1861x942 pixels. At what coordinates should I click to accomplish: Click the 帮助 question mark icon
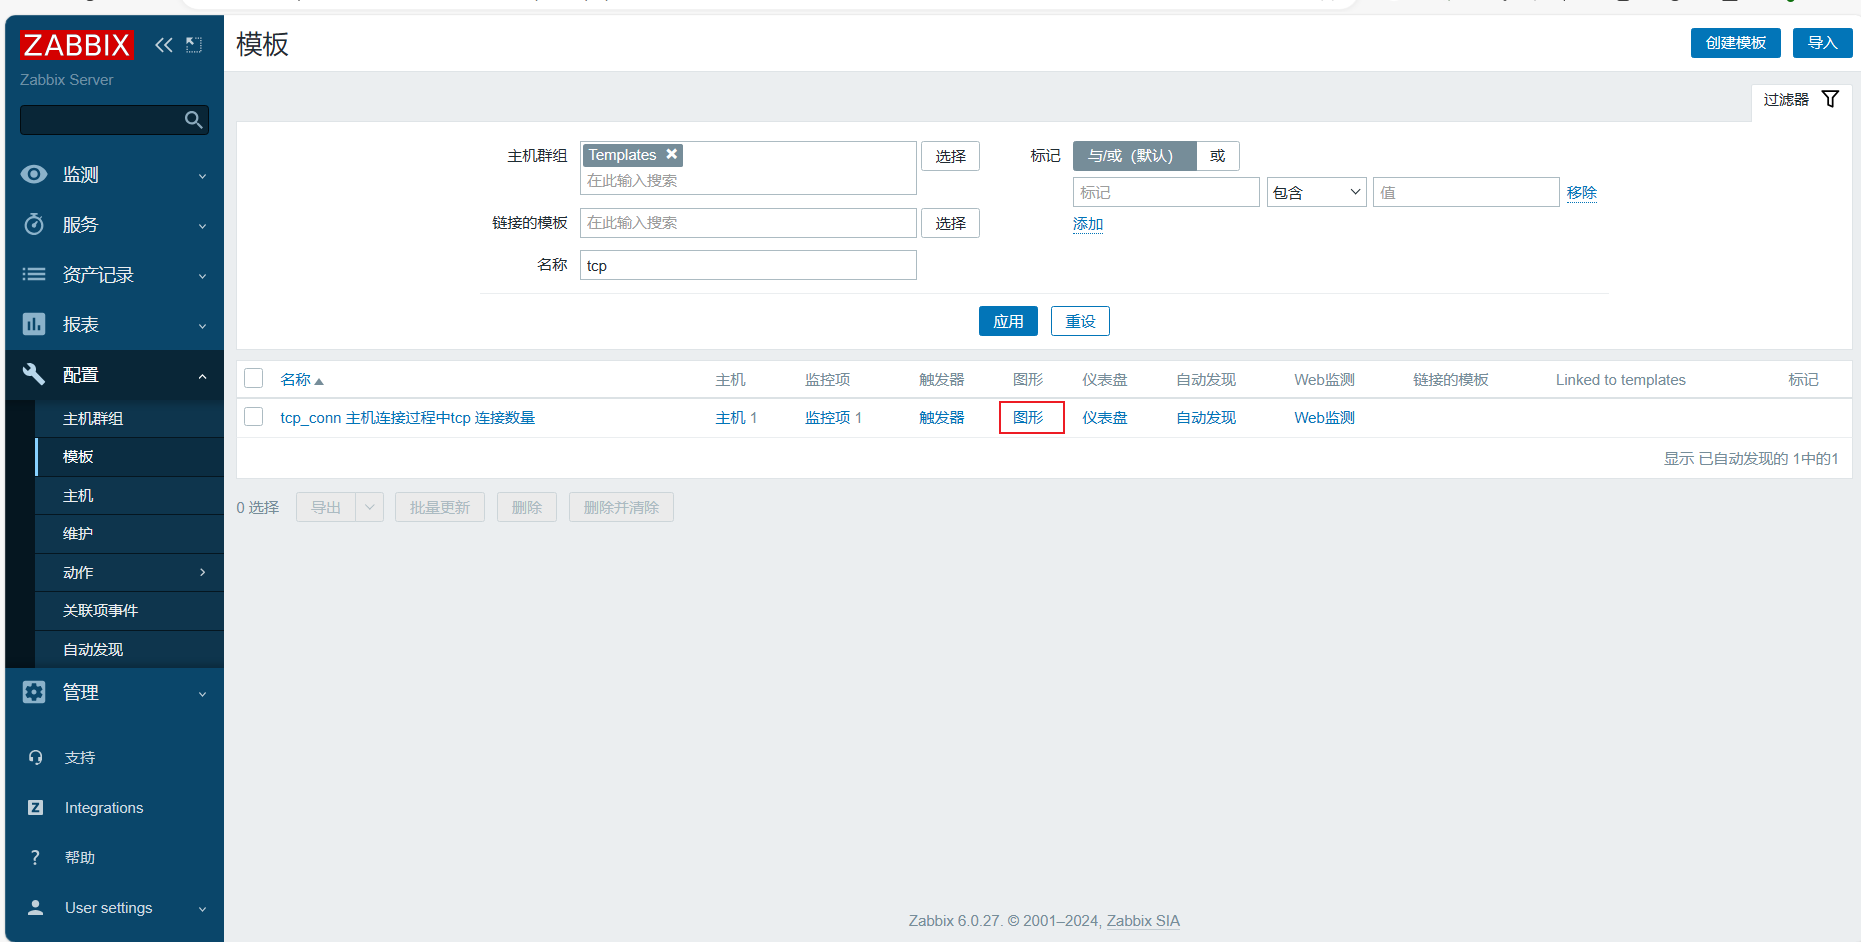[x=36, y=858]
